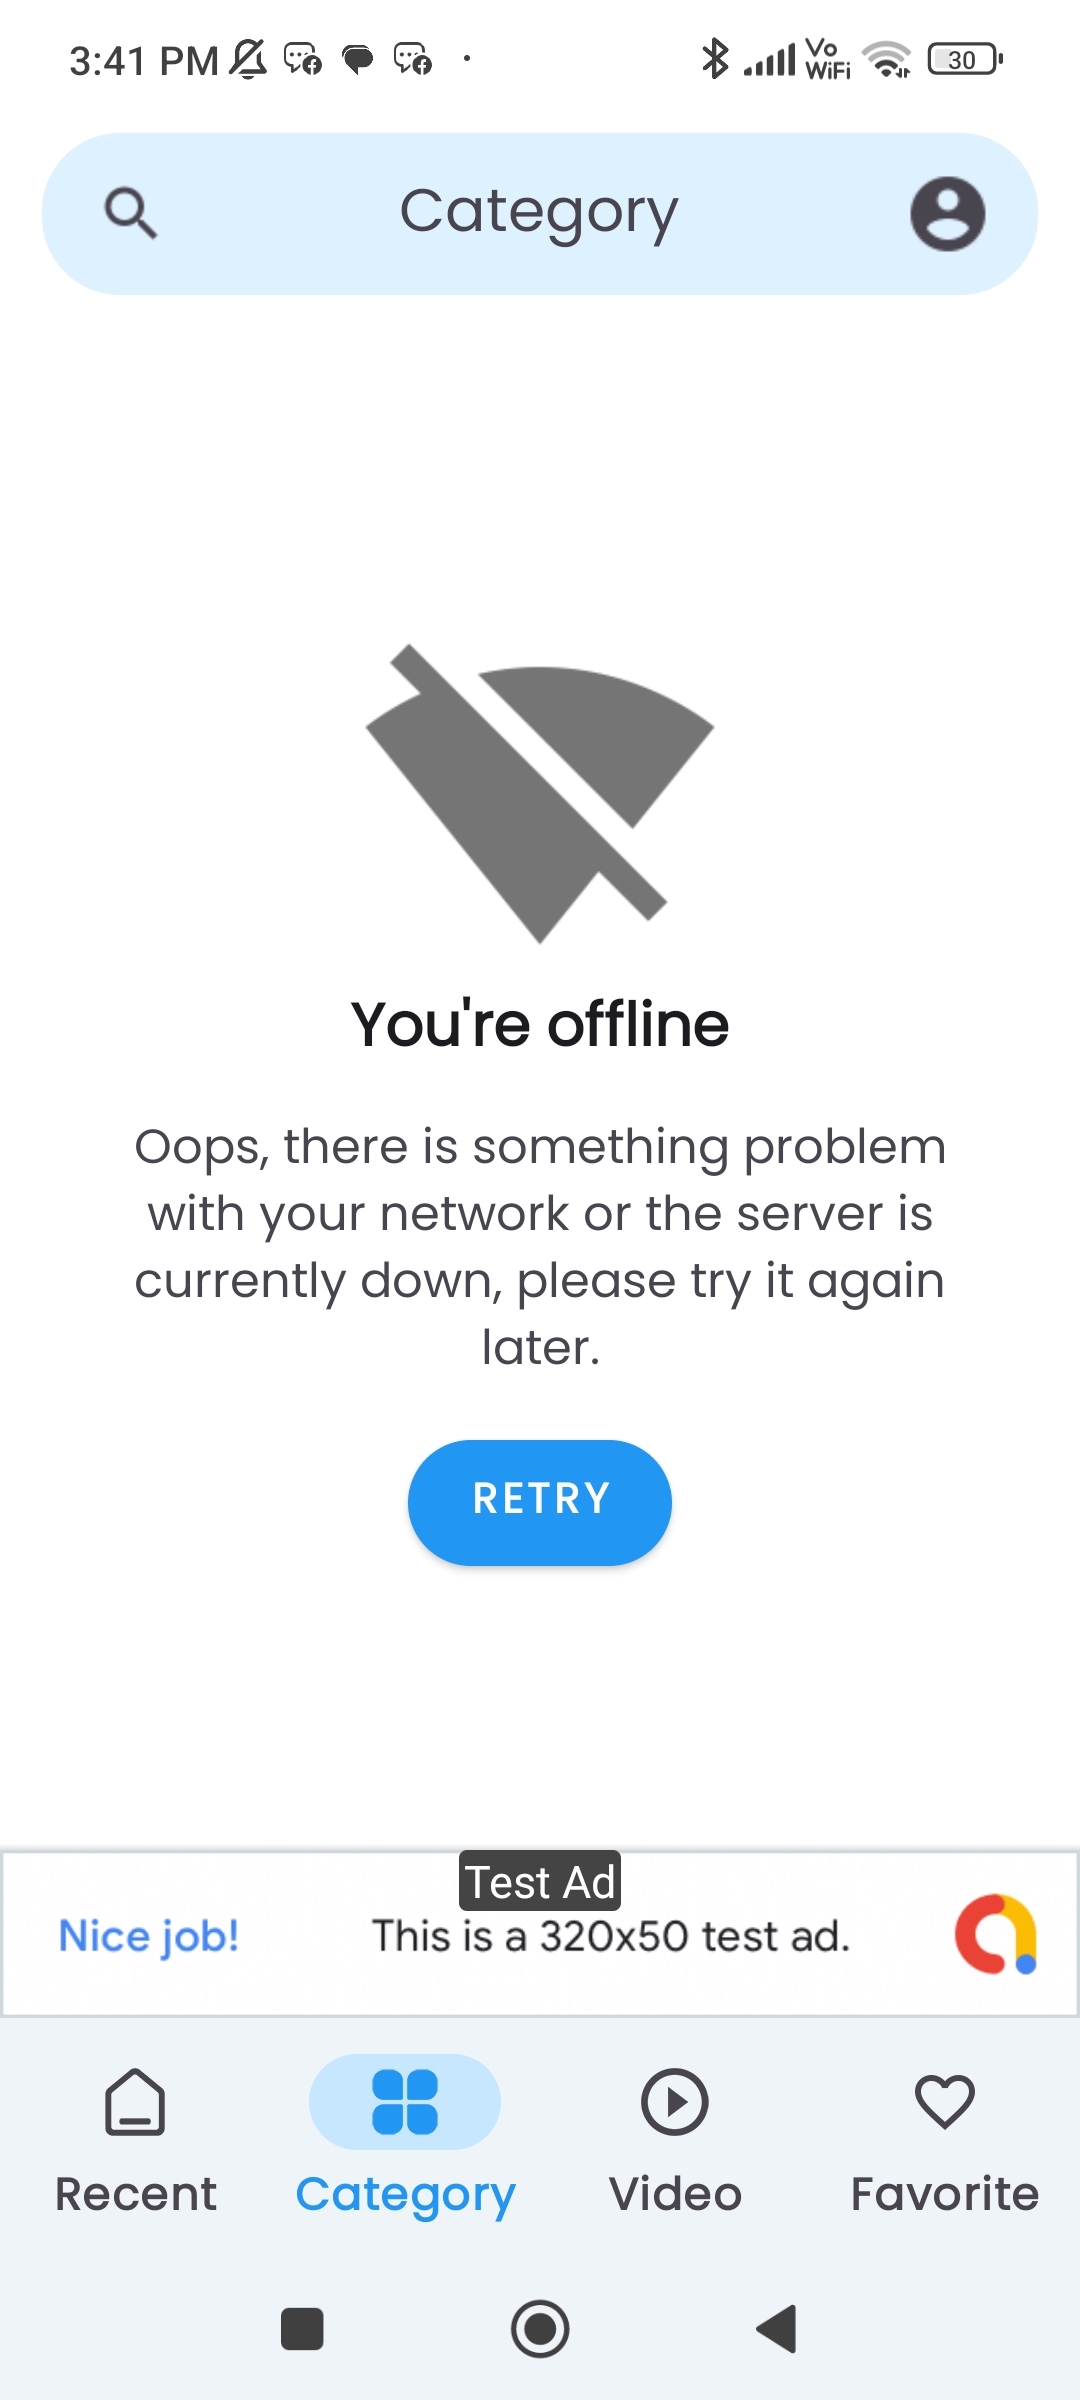This screenshot has height=2400, width=1080.
Task: Open the Favorite heart icon
Action: click(945, 2101)
